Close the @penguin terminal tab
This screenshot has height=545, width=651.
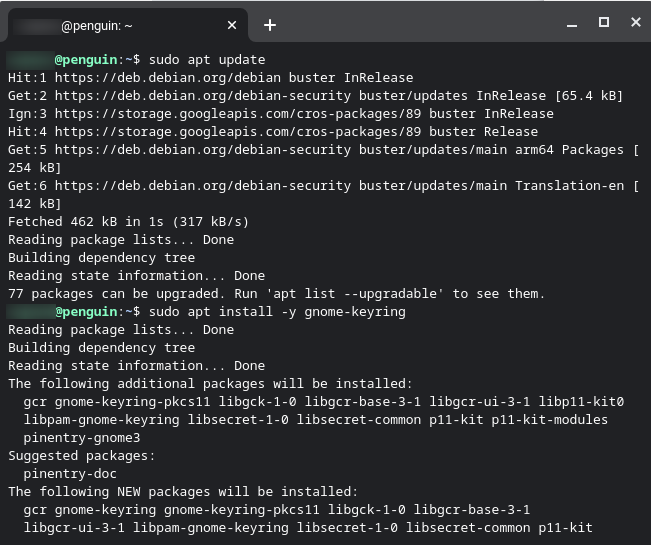232,25
